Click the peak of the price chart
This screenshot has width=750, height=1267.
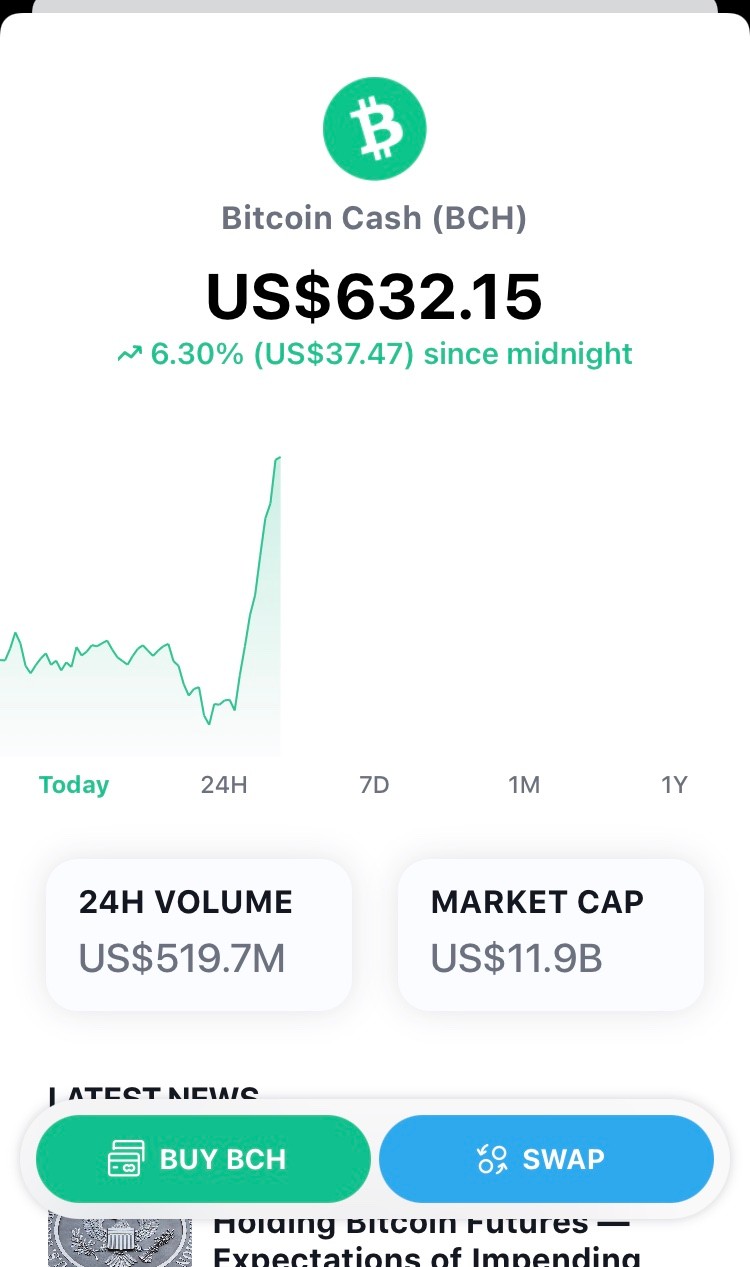tap(279, 458)
